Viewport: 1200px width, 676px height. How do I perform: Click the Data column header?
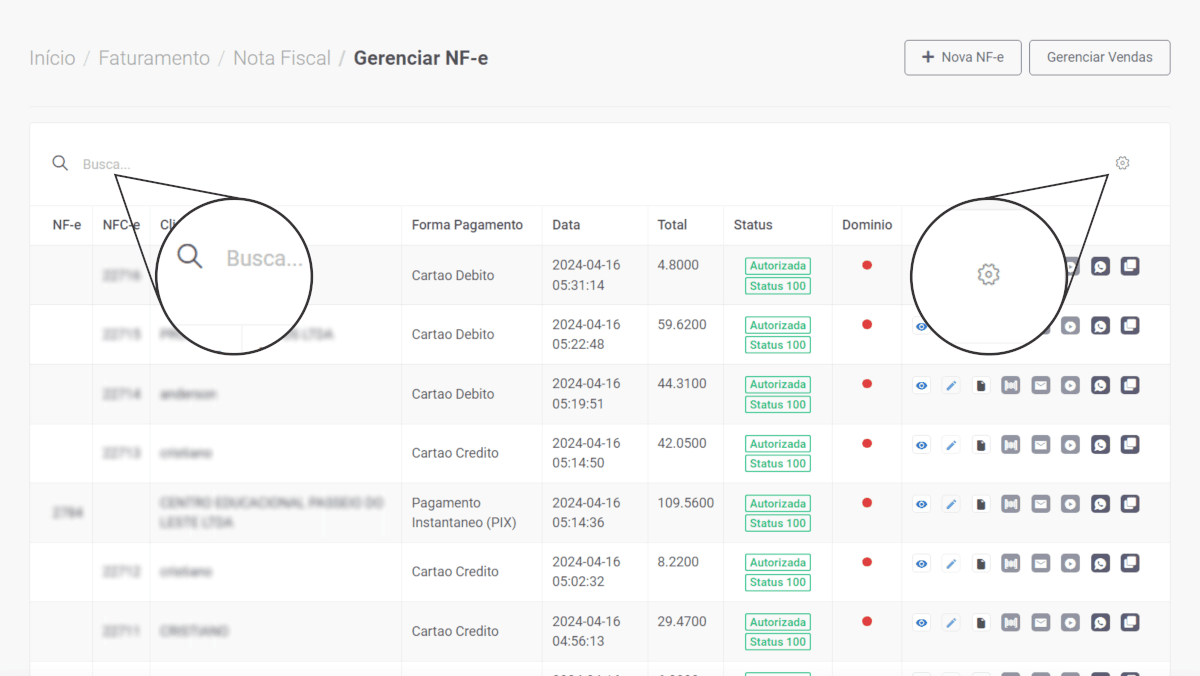tap(566, 225)
